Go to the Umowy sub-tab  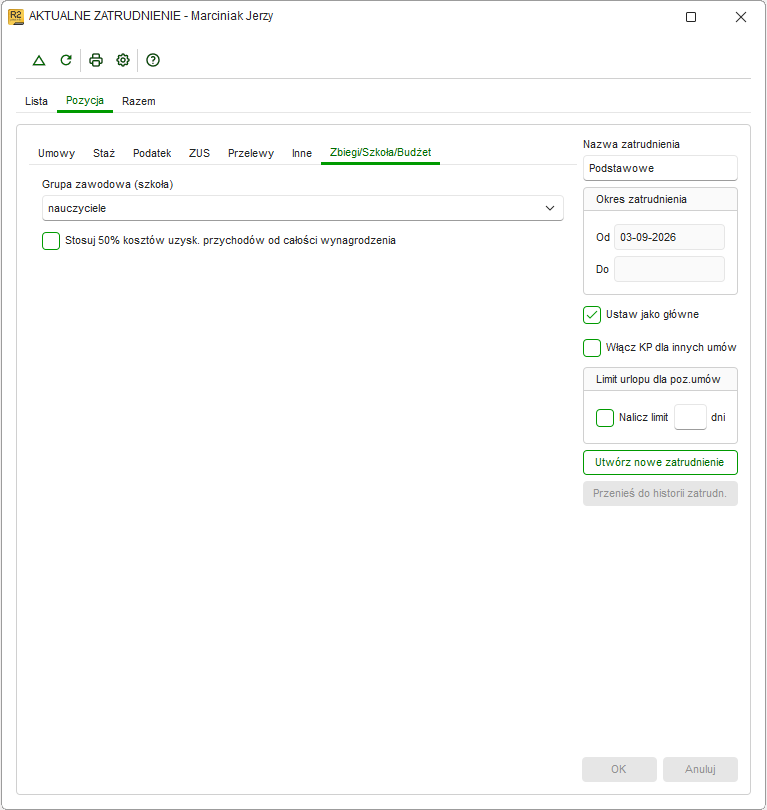pyautogui.click(x=56, y=153)
